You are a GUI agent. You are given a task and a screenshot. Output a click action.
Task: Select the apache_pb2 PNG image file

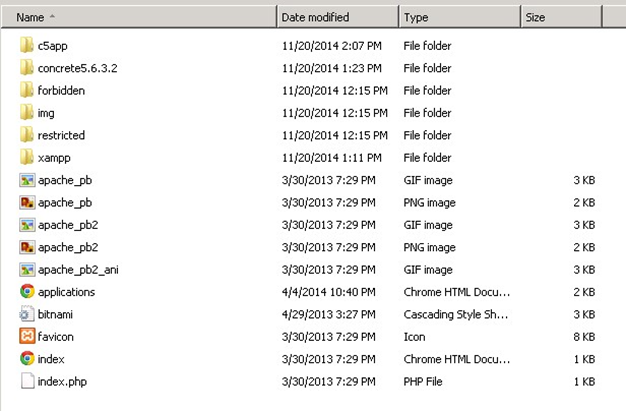[x=67, y=247]
